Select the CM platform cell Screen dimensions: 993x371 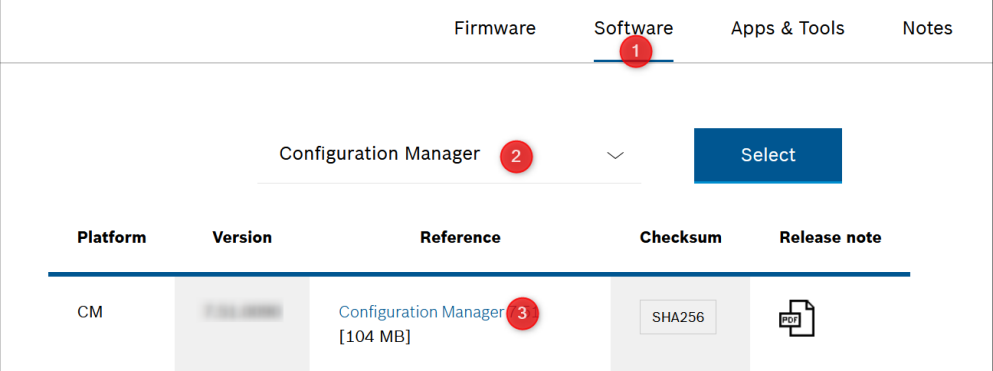point(89,312)
